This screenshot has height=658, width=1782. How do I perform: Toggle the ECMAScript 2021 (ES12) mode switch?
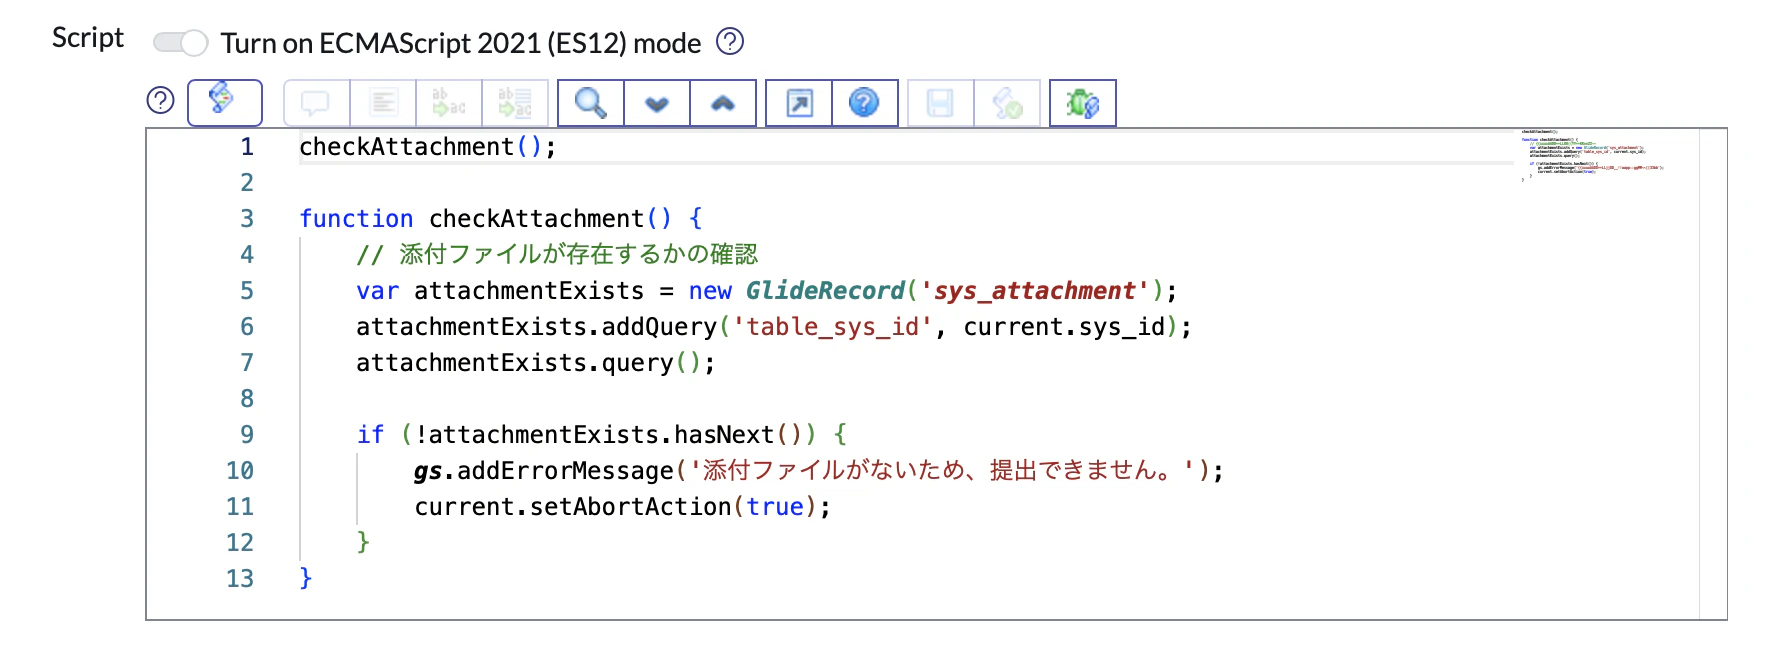pyautogui.click(x=180, y=42)
